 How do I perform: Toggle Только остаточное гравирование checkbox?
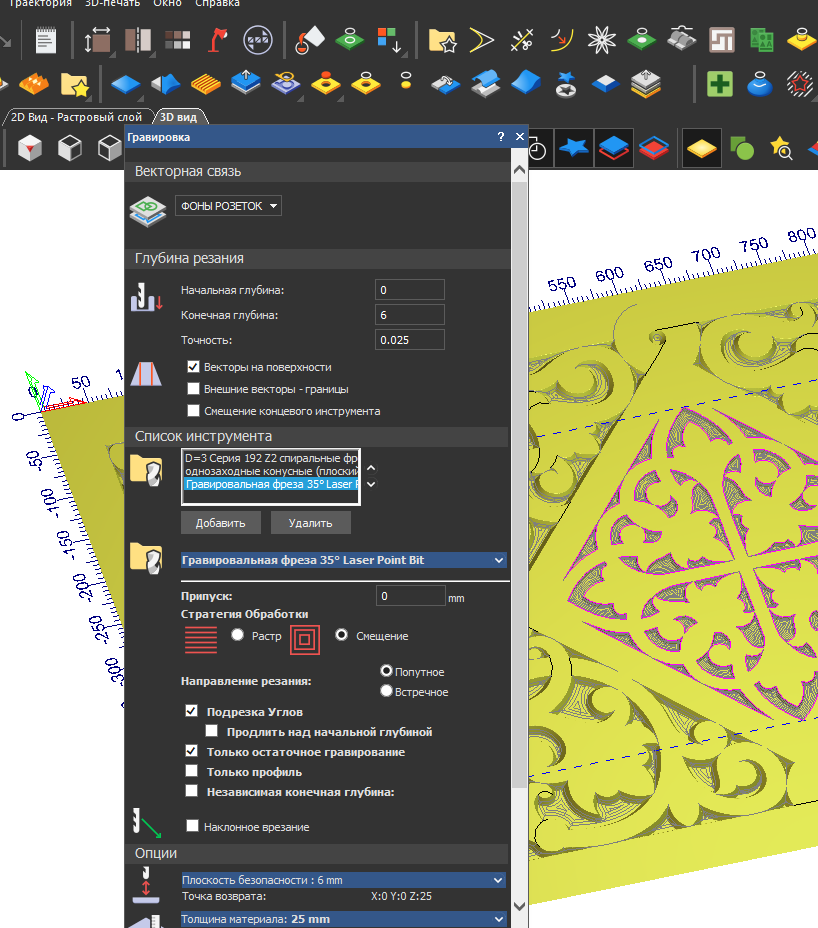[191, 751]
